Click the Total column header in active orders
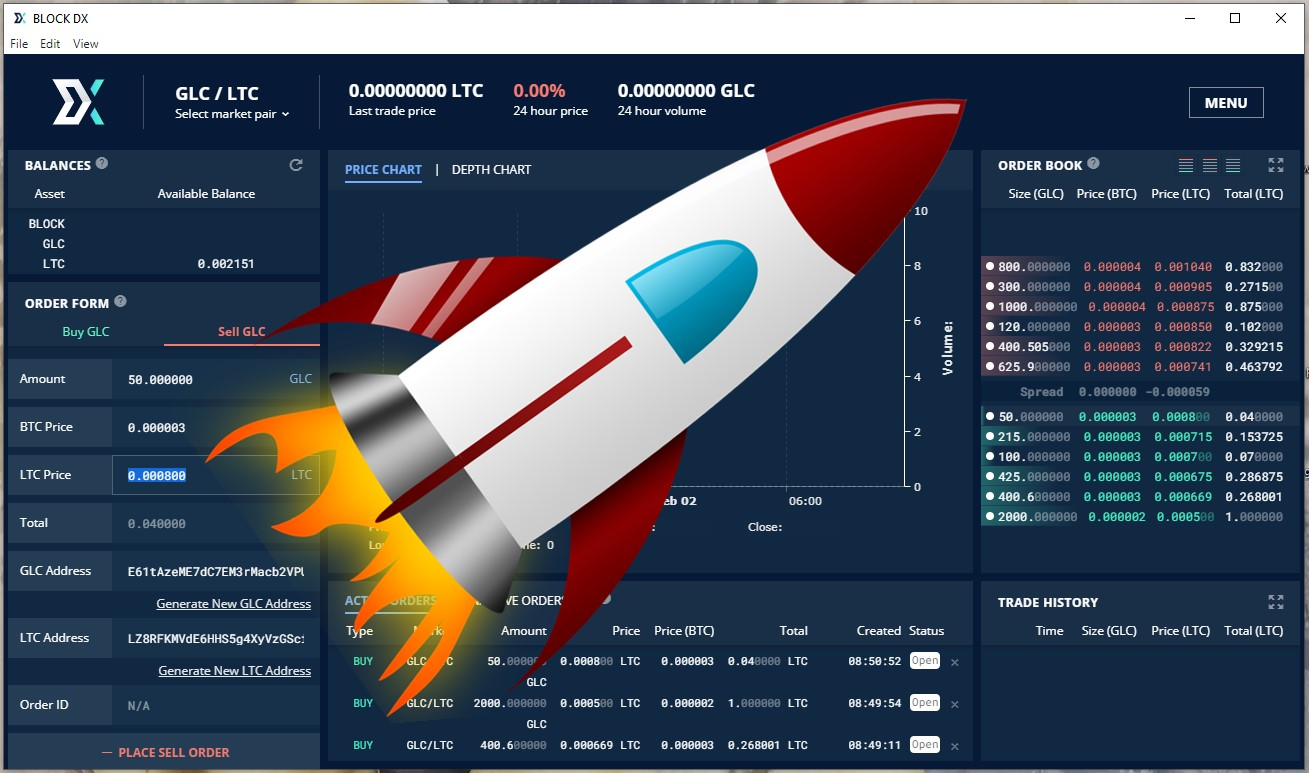This screenshot has height=773, width=1309. coord(794,631)
